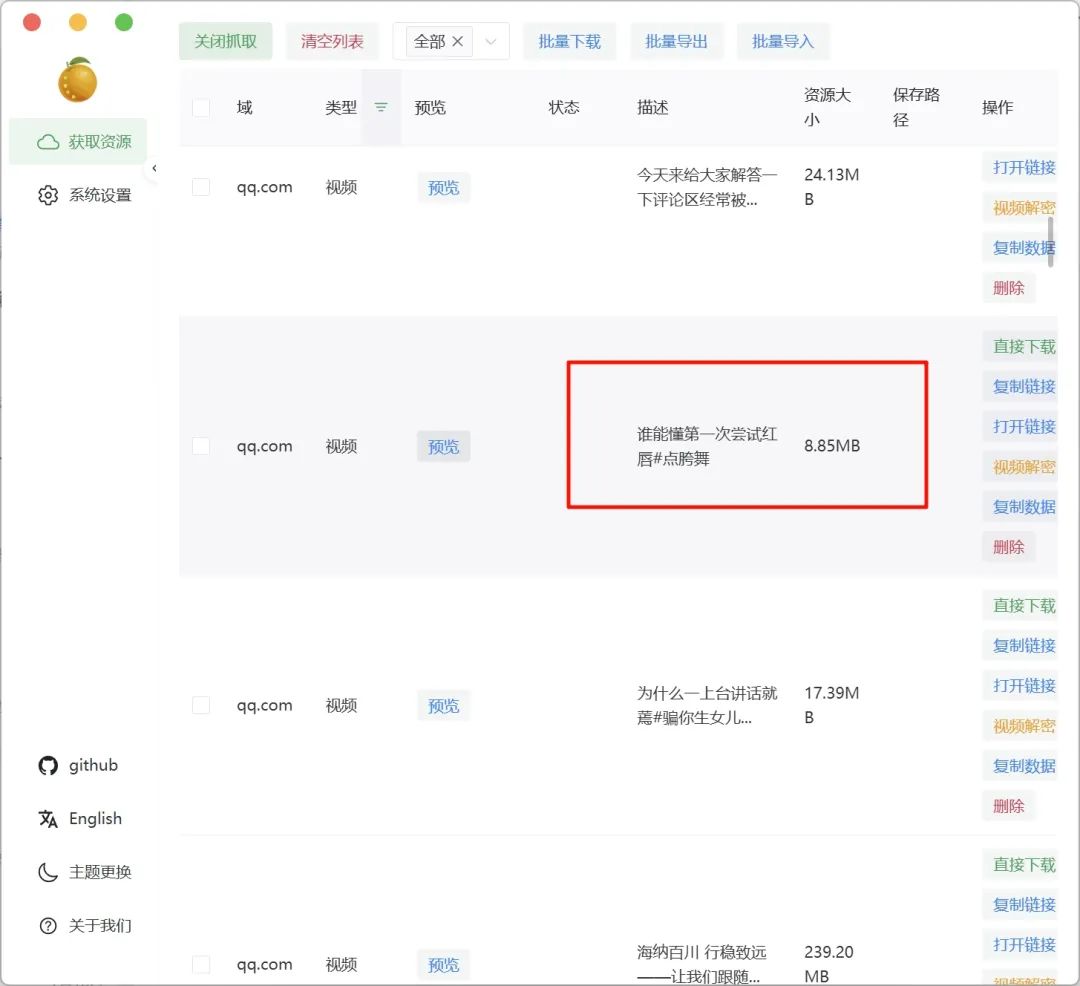Collapse the sidebar using the chevron handle
This screenshot has width=1080, height=986.
pos(154,168)
